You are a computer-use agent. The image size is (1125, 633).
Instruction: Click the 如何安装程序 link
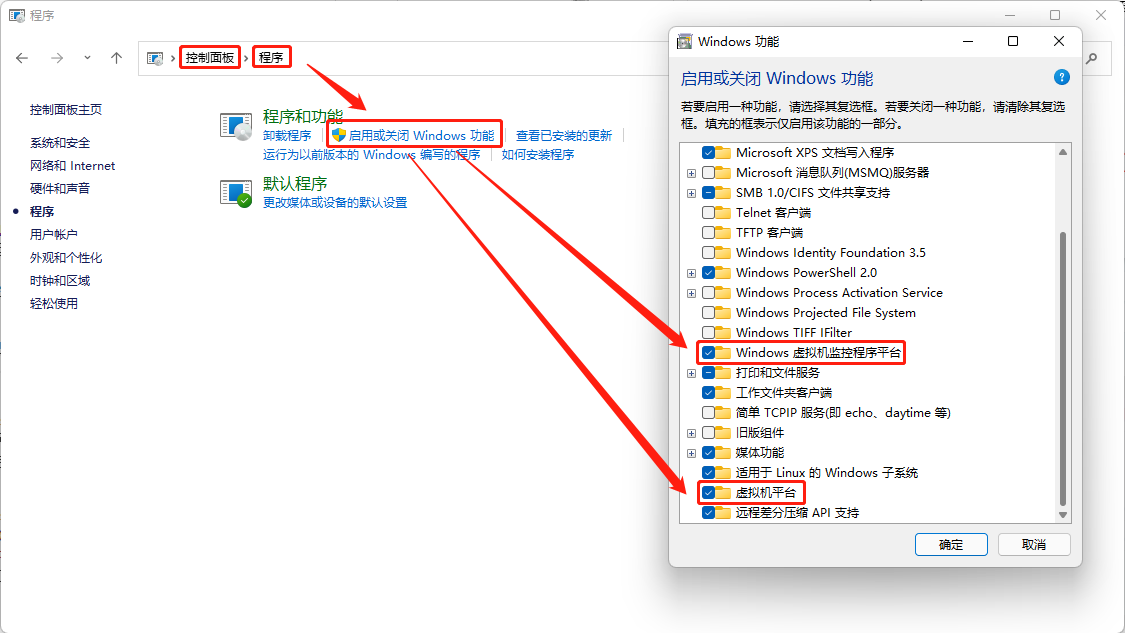[537, 155]
